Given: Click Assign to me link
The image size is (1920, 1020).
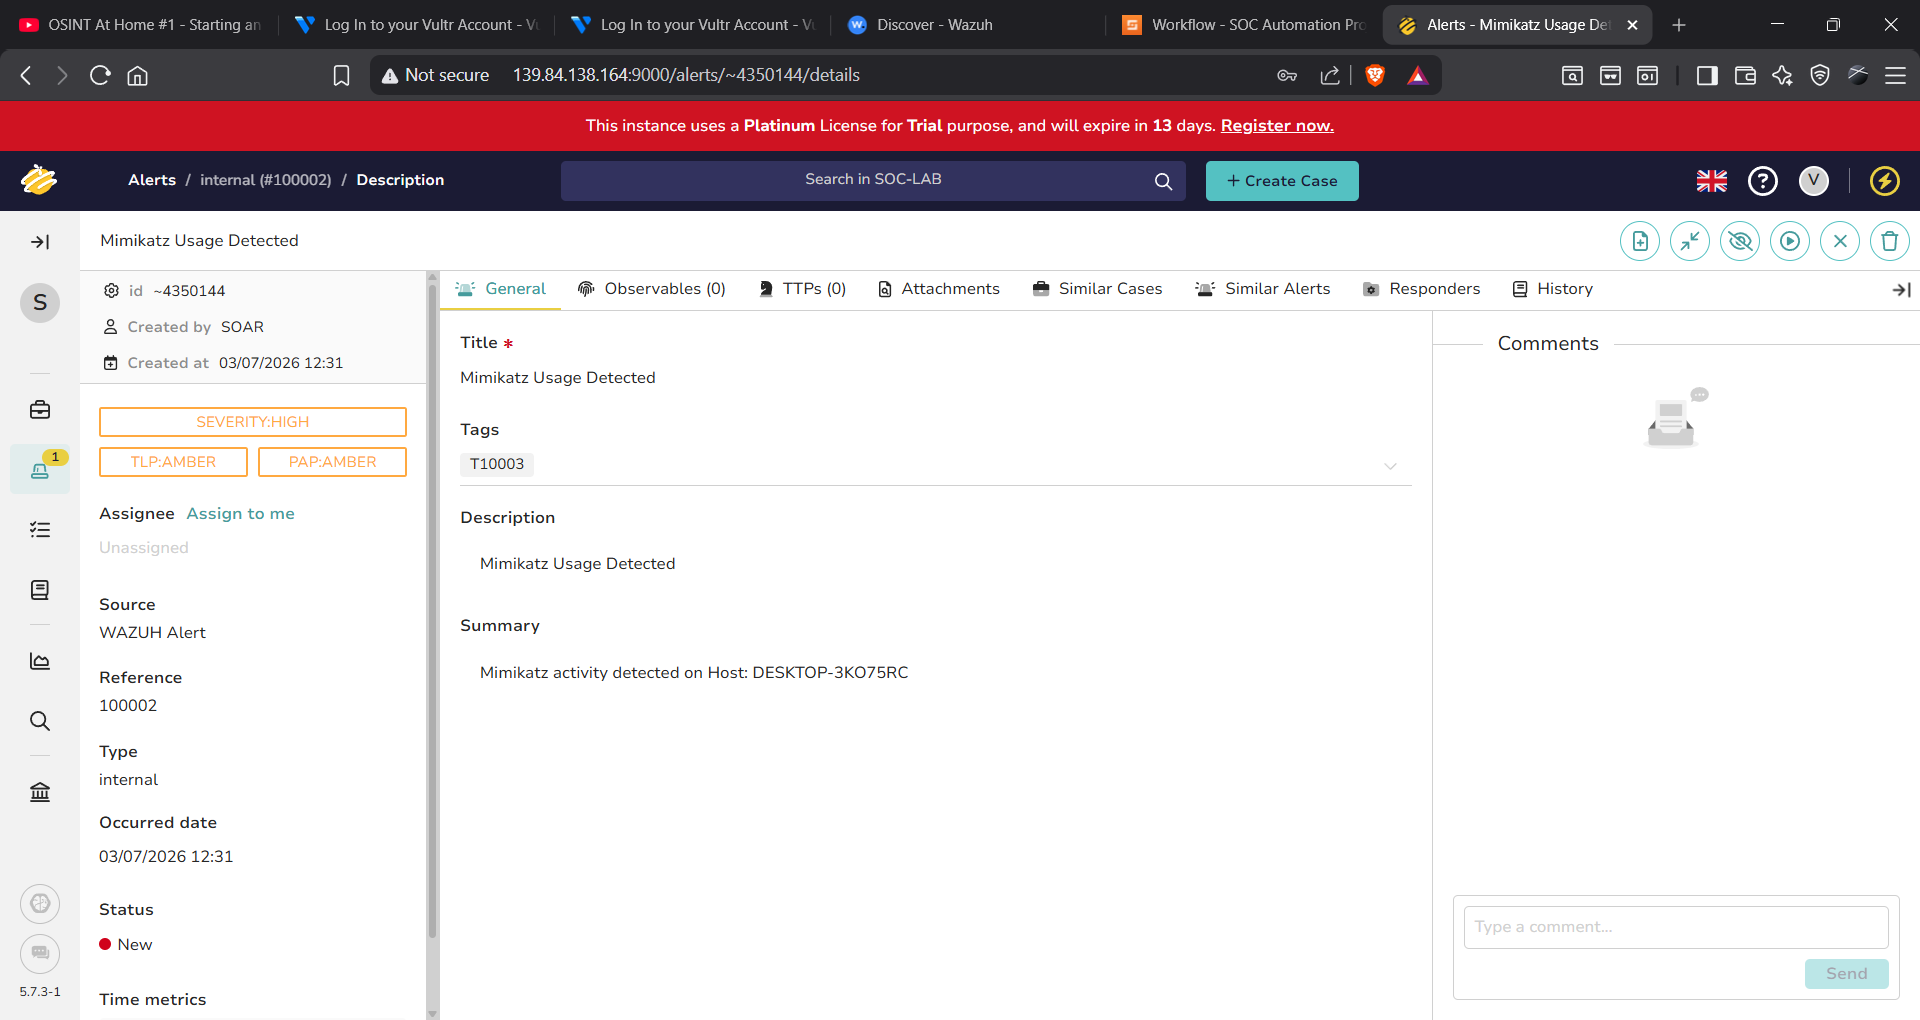Looking at the screenshot, I should (x=241, y=514).
